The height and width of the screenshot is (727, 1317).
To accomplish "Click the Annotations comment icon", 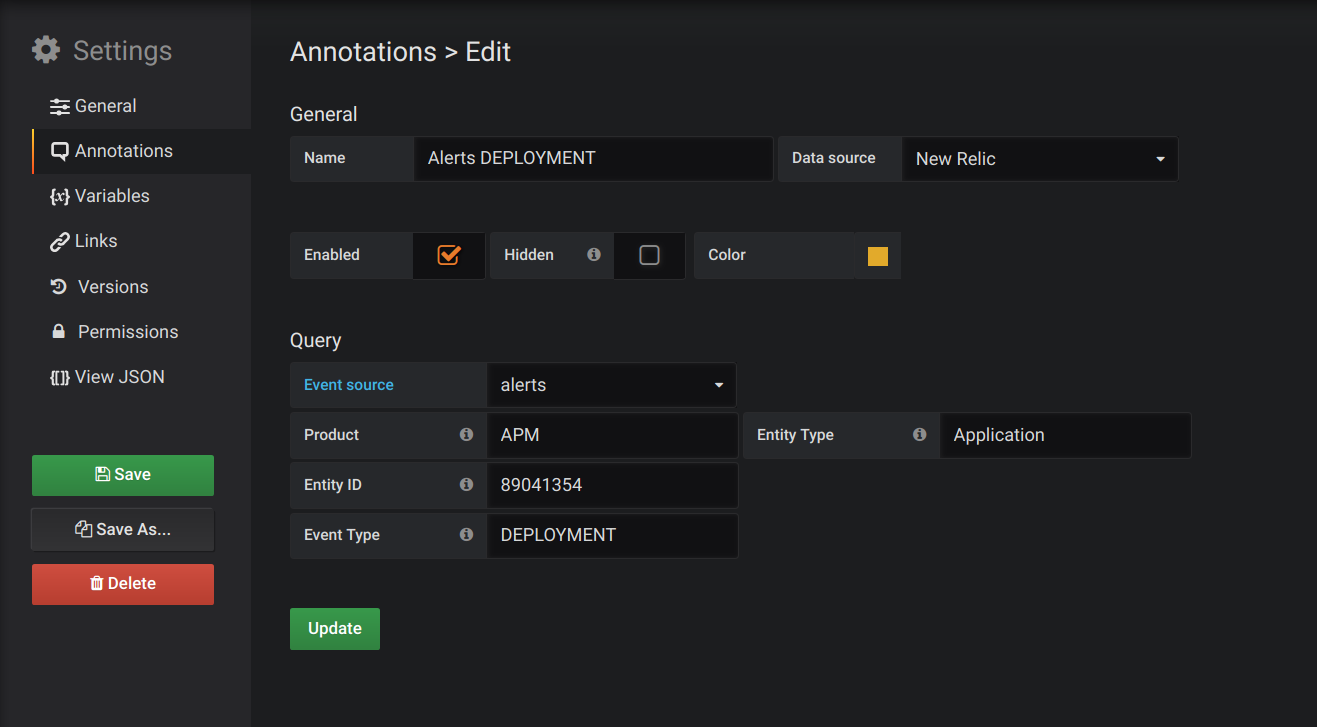I will [60, 152].
